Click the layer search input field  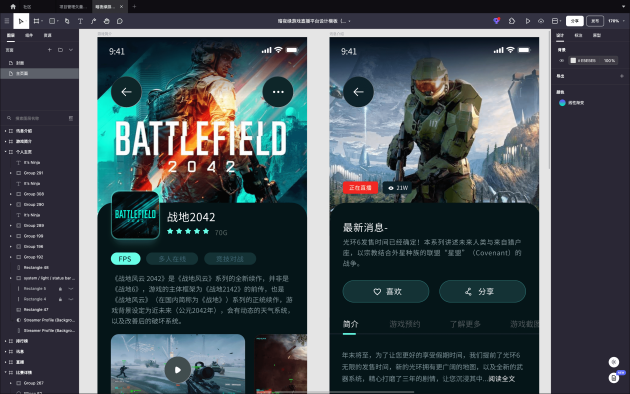(x=39, y=118)
